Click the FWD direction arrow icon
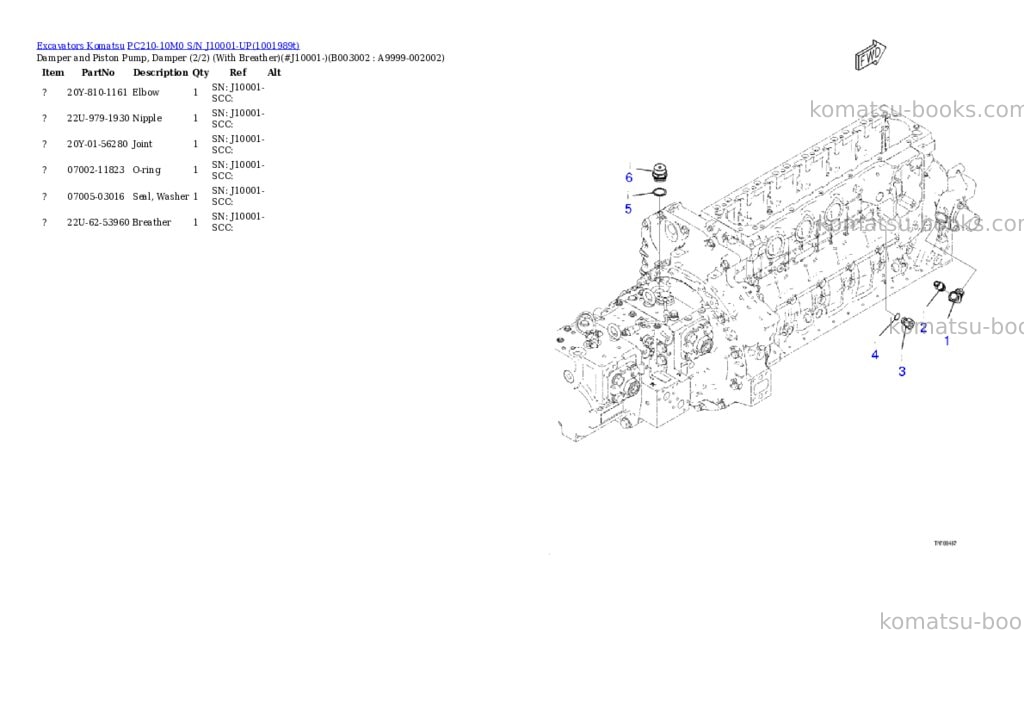Image resolution: width=1024 pixels, height=725 pixels. 871,55
